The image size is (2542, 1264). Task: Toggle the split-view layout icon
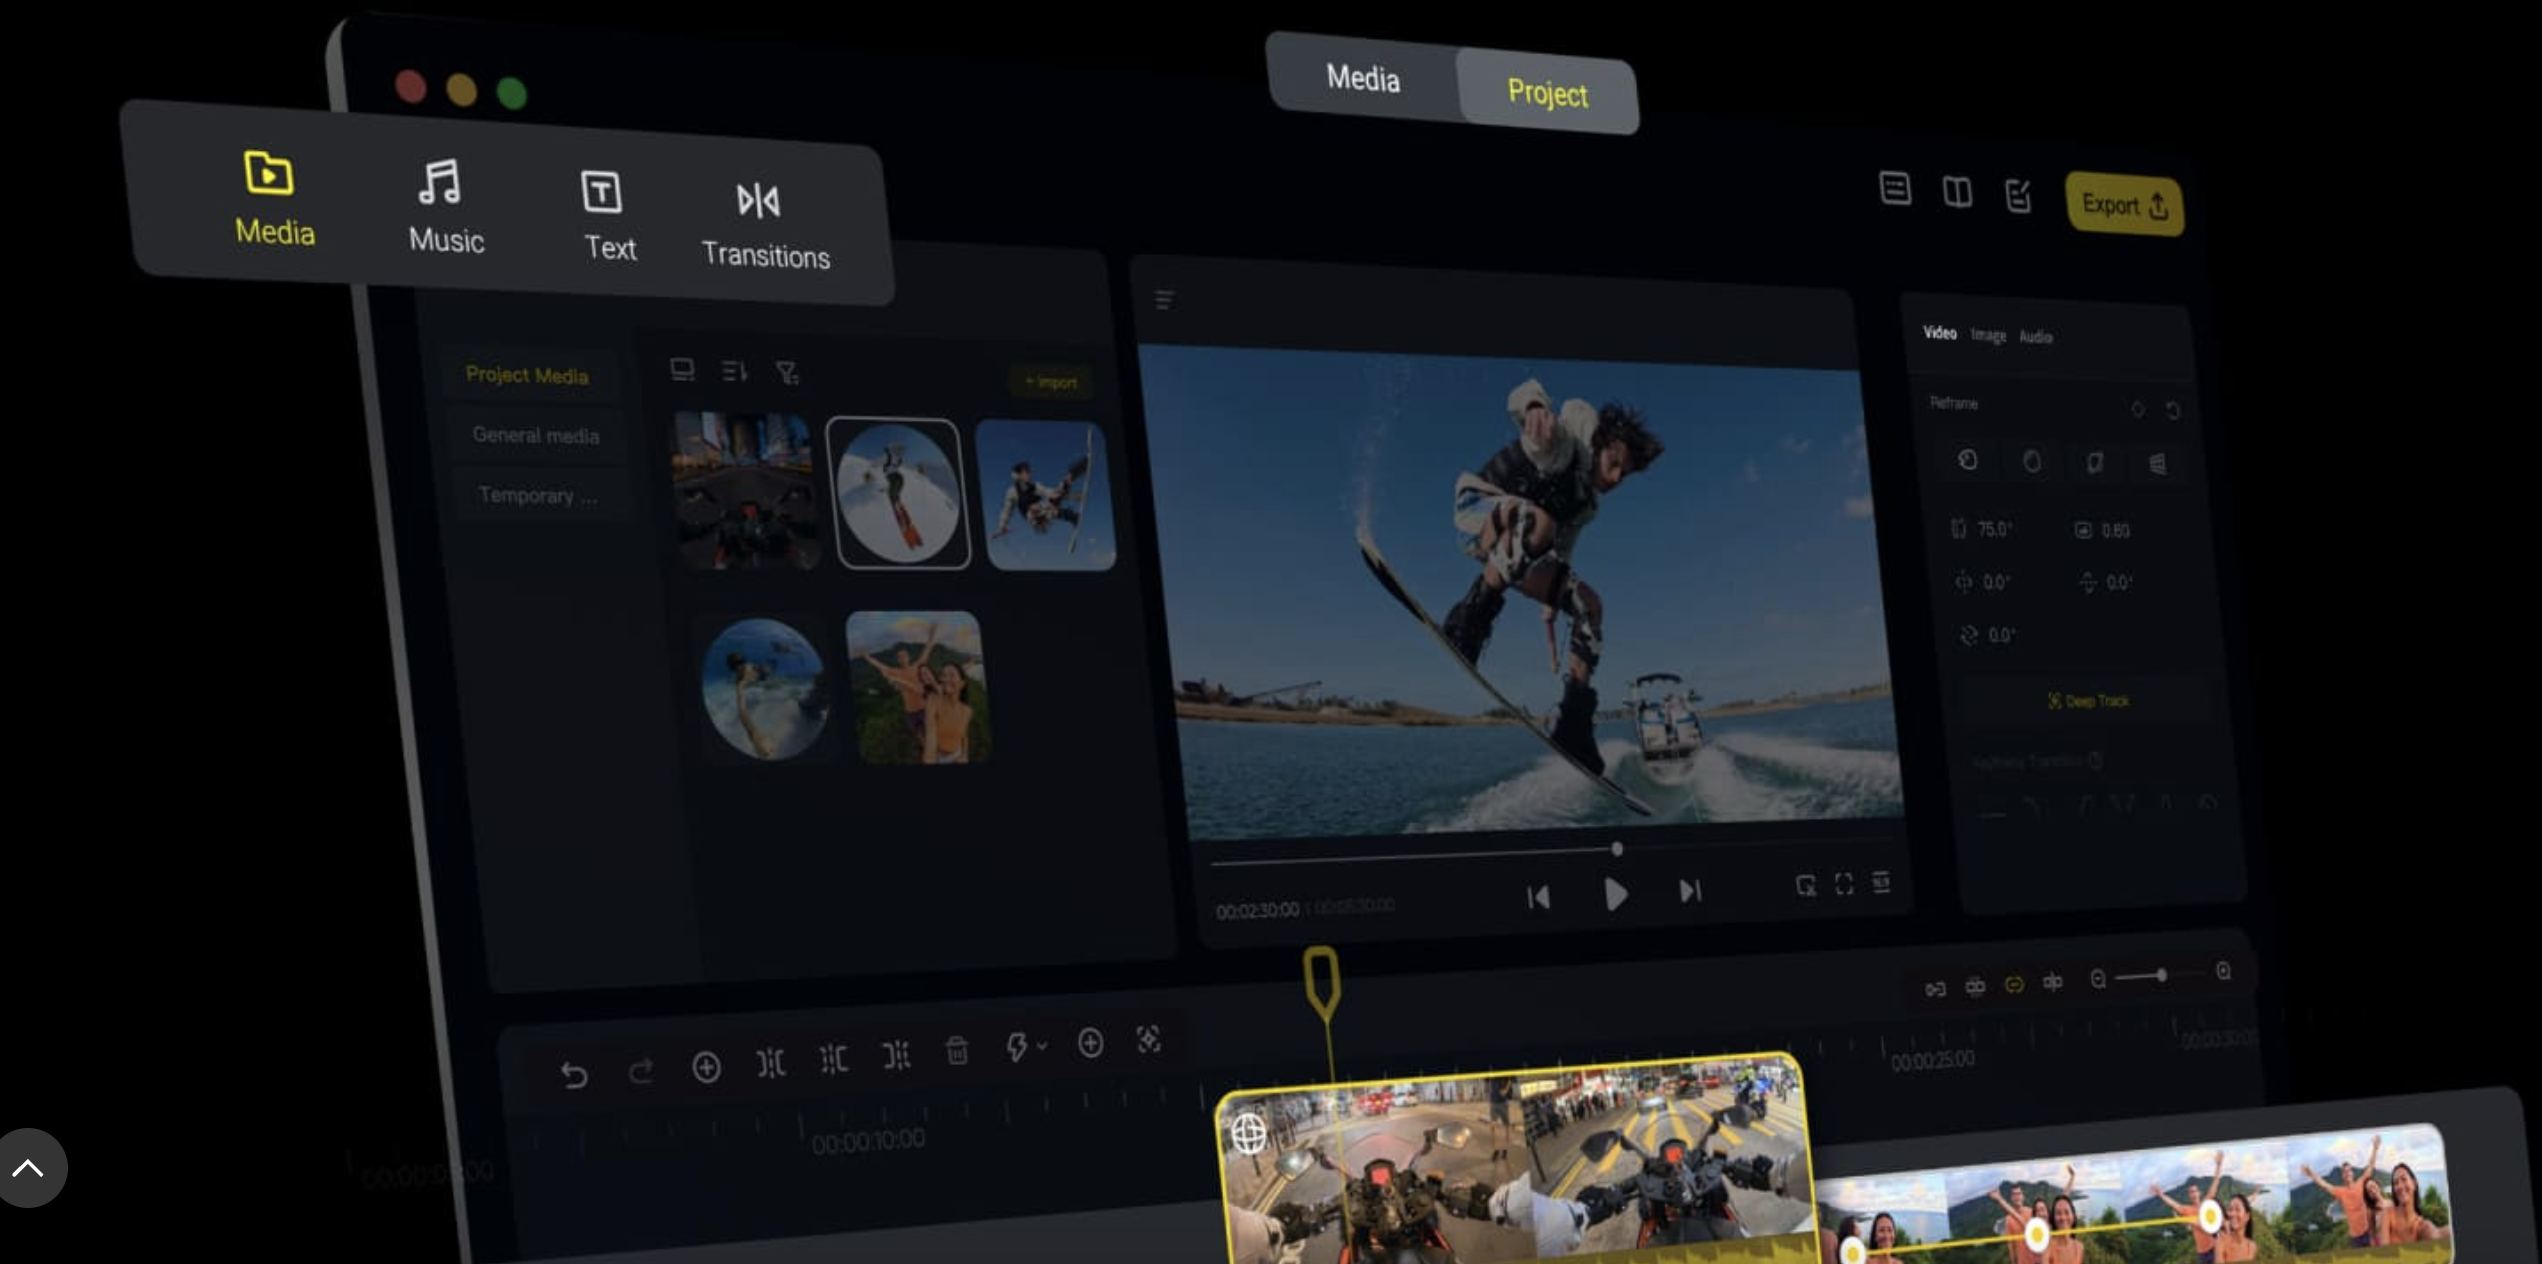coord(1956,192)
